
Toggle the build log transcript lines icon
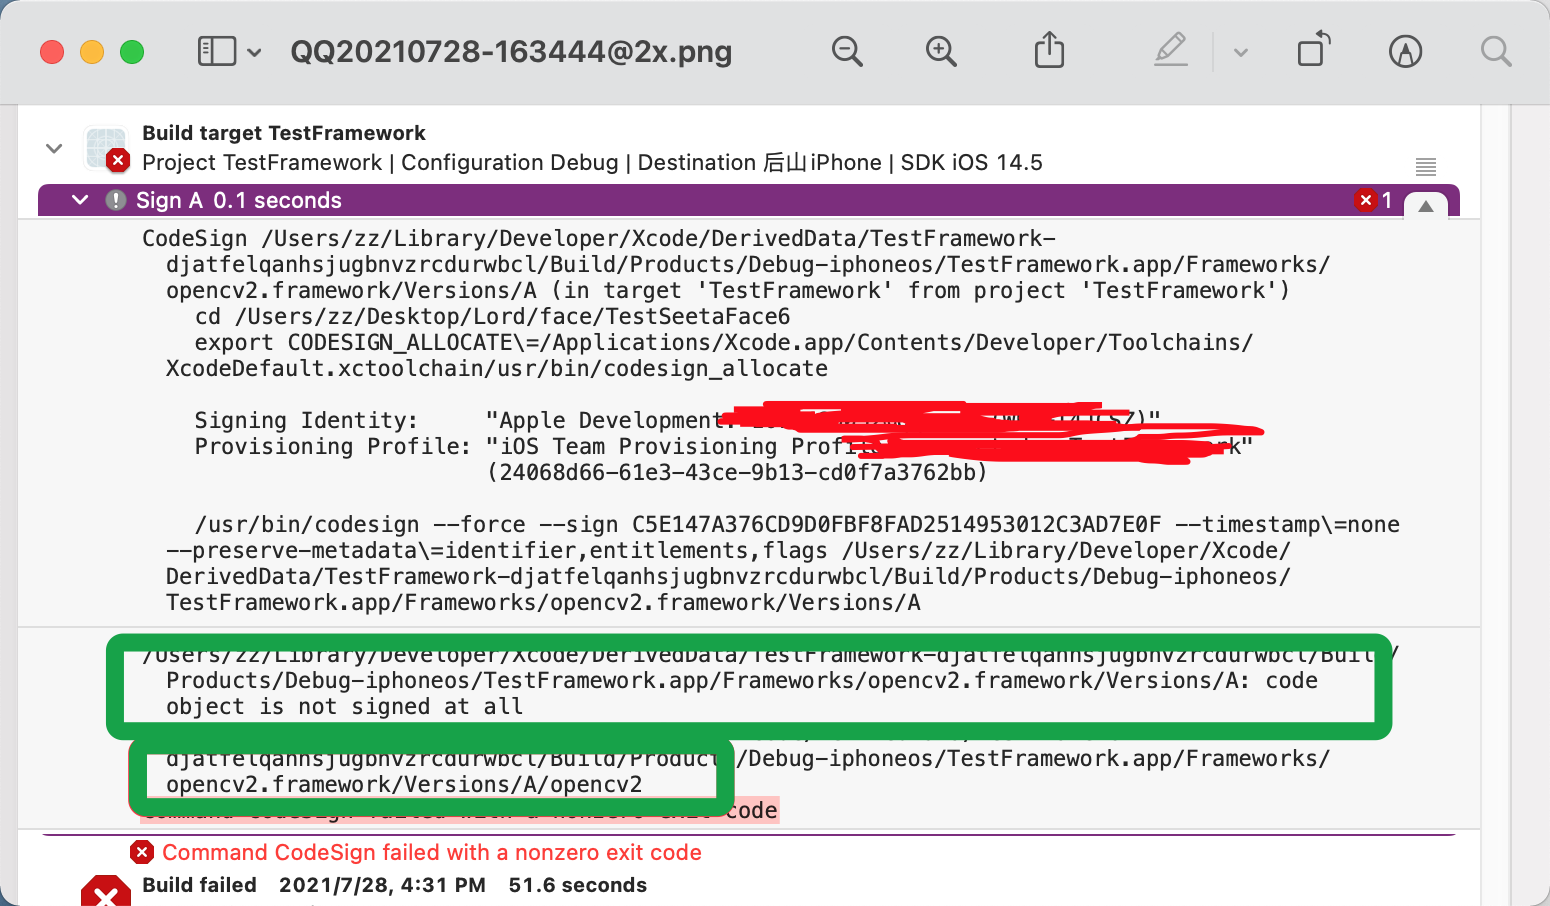click(x=1426, y=166)
